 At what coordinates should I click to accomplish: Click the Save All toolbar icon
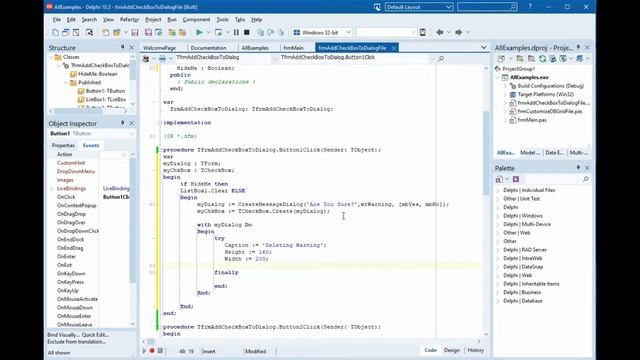[x=149, y=32]
